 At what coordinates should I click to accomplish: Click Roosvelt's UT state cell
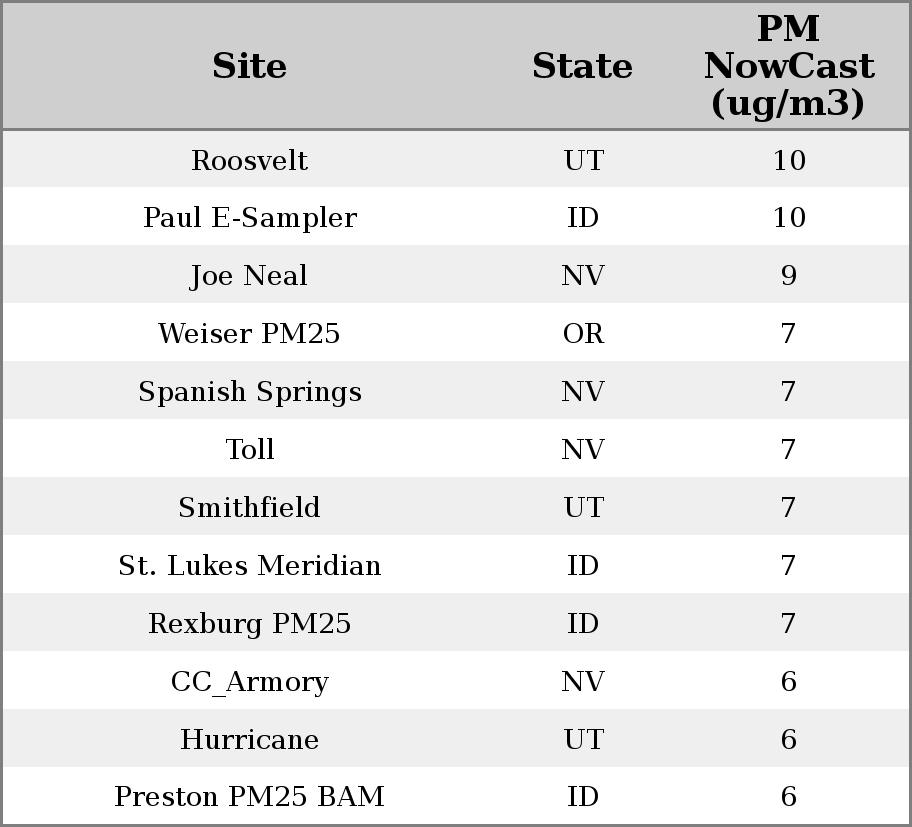click(583, 160)
